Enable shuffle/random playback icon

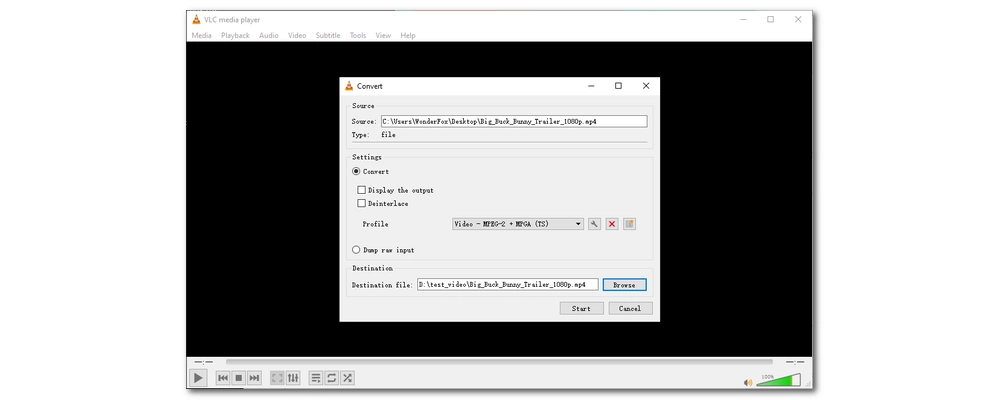(x=347, y=378)
